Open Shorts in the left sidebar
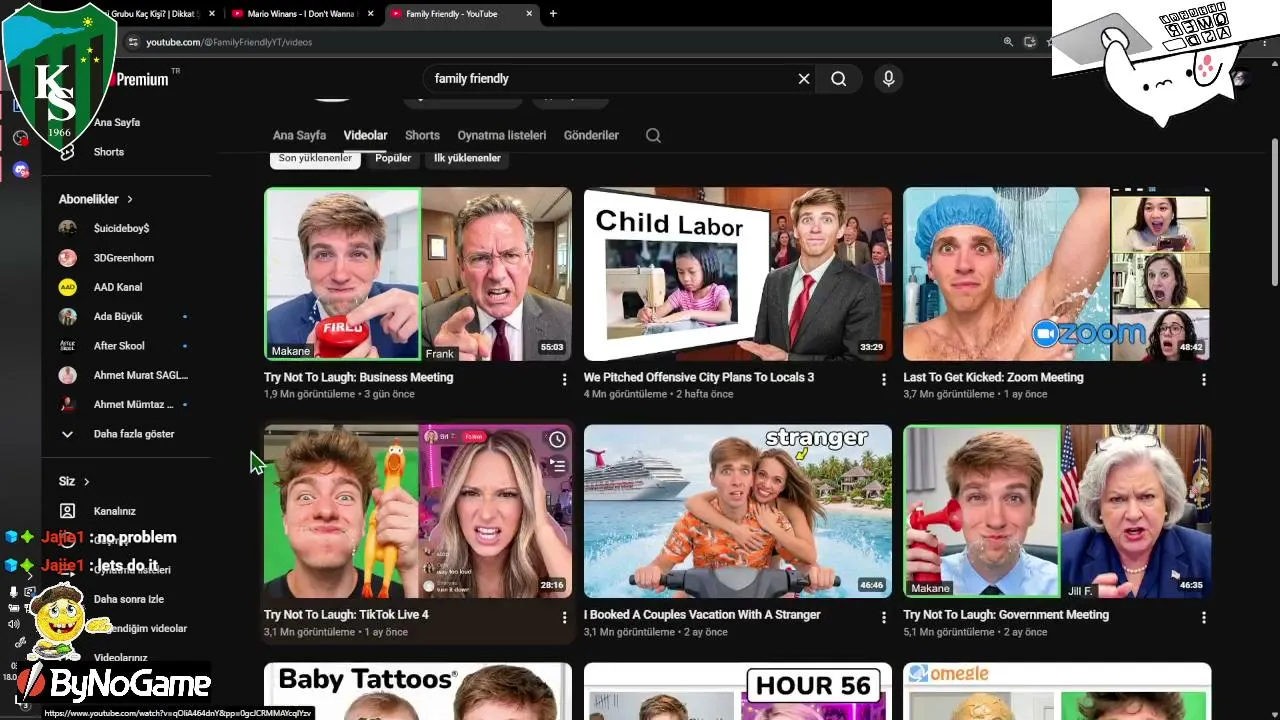 (109, 152)
